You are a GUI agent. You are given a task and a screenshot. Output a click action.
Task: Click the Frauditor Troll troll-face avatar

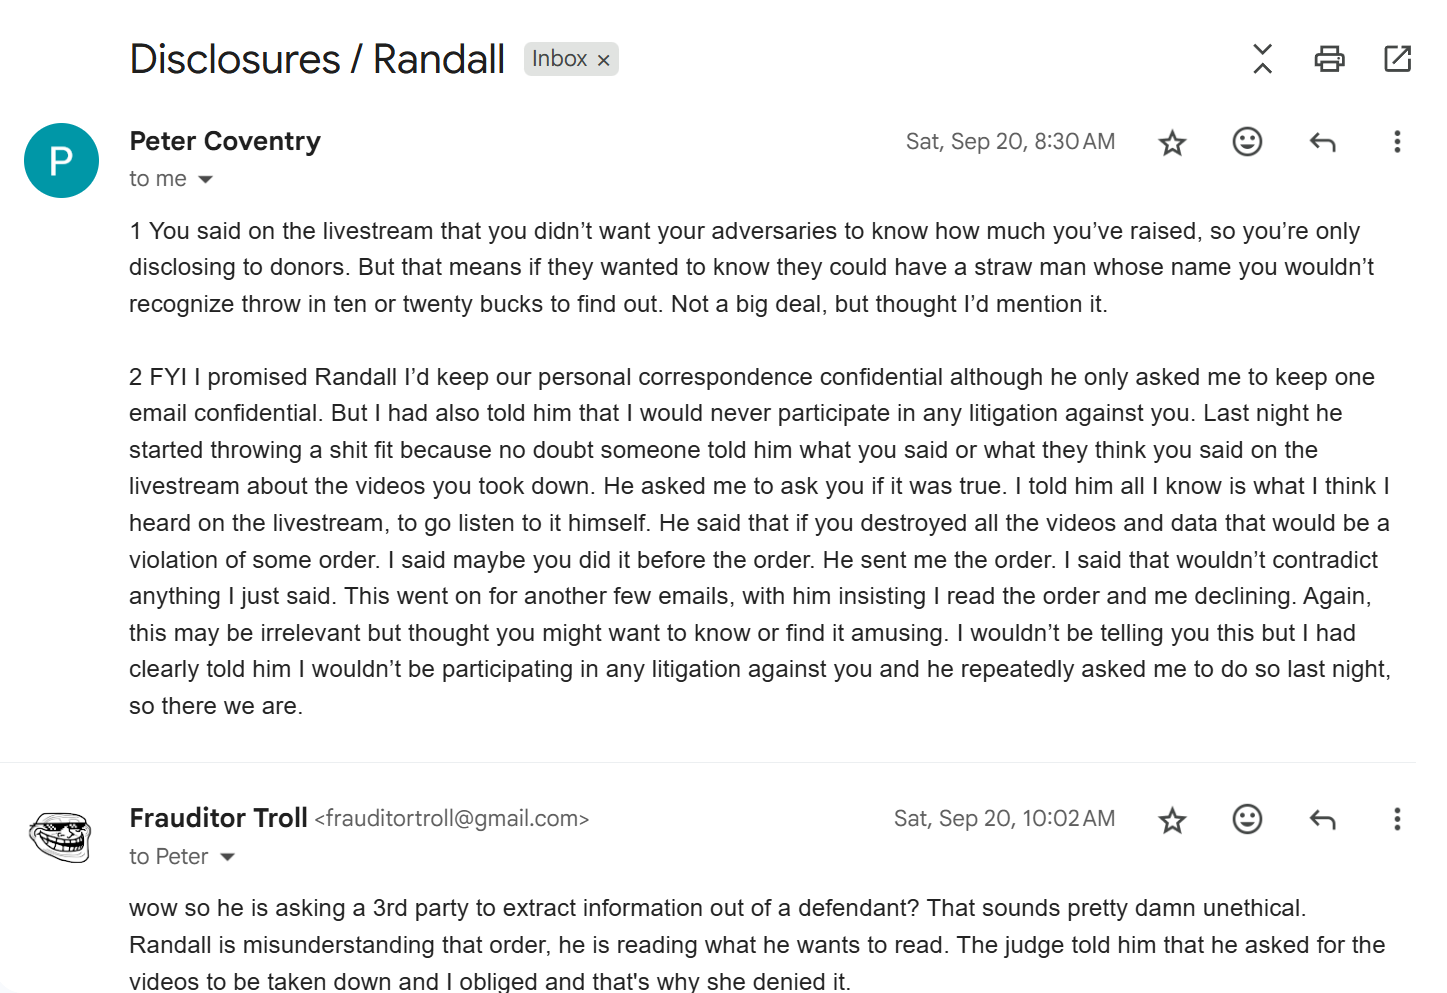(x=61, y=837)
